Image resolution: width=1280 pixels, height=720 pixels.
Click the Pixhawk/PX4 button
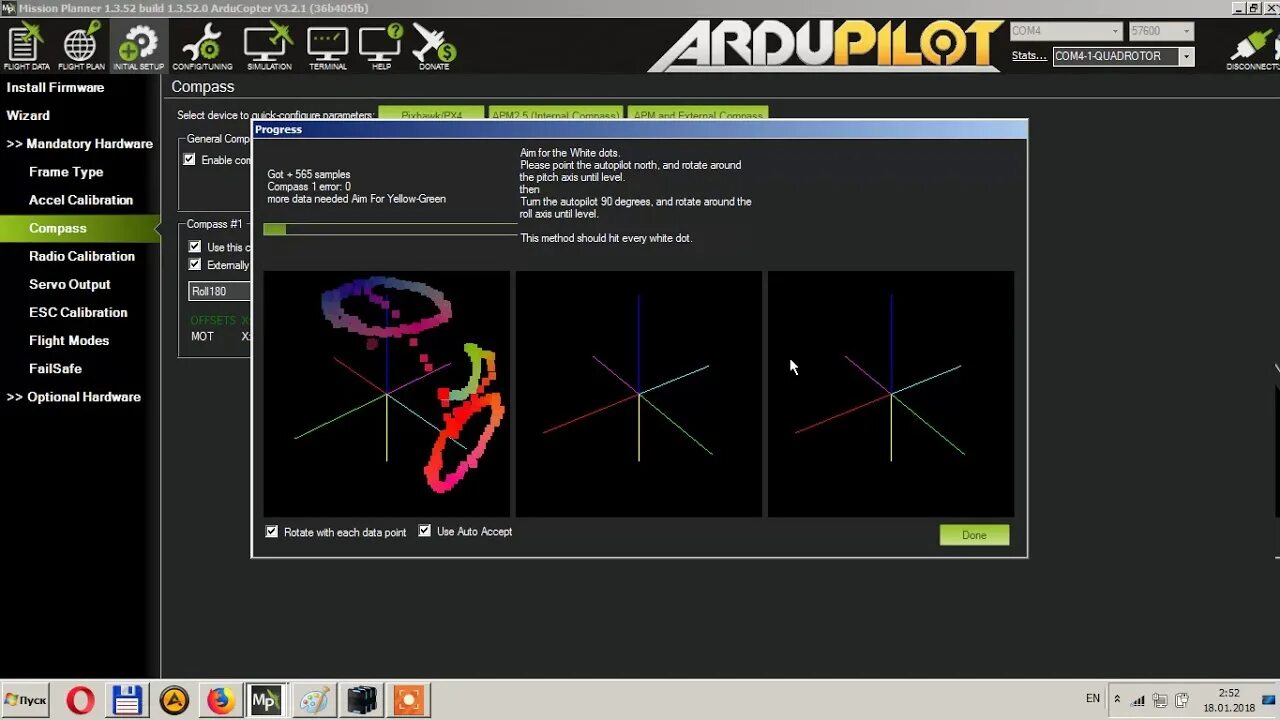[431, 113]
